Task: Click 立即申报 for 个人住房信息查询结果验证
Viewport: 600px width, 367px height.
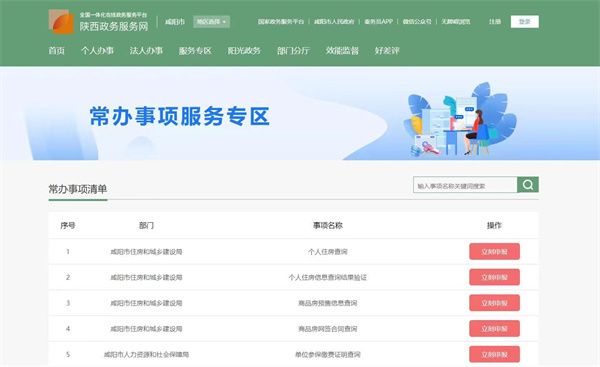Action: point(494,277)
